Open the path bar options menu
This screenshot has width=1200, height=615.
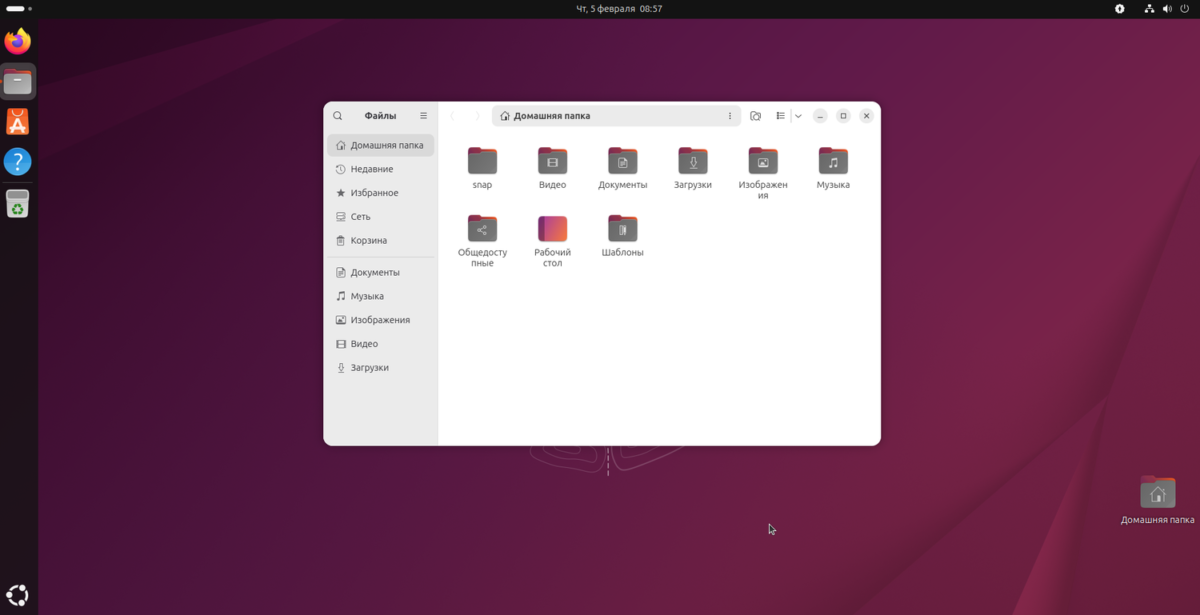(x=729, y=115)
